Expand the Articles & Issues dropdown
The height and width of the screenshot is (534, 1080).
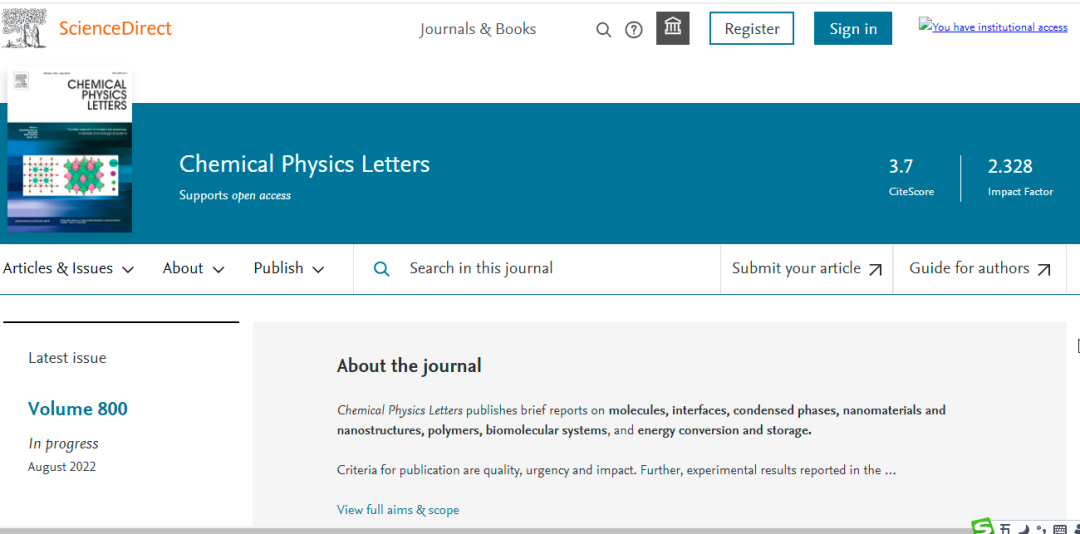68,269
